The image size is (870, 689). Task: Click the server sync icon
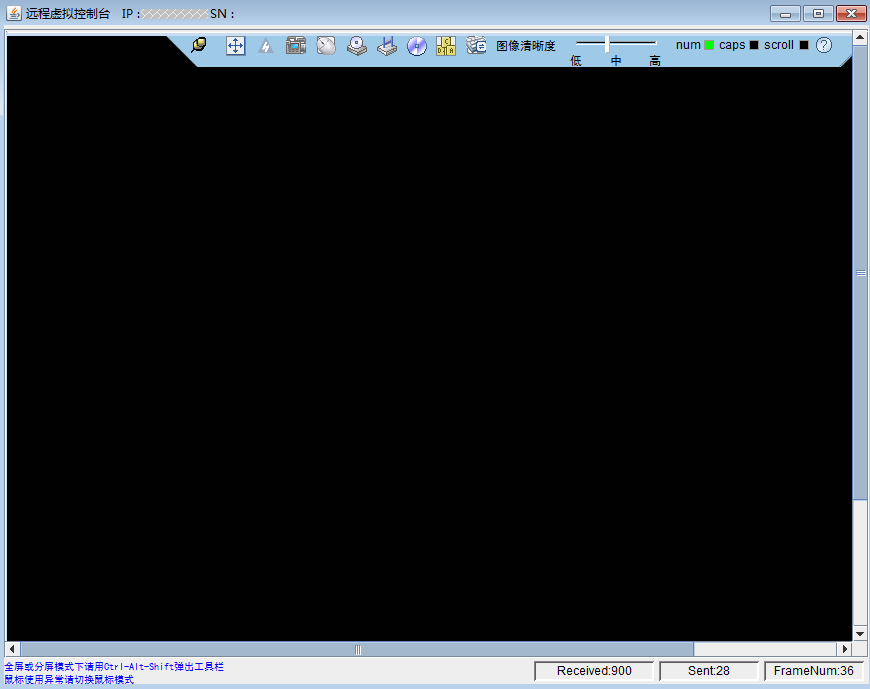(476, 45)
